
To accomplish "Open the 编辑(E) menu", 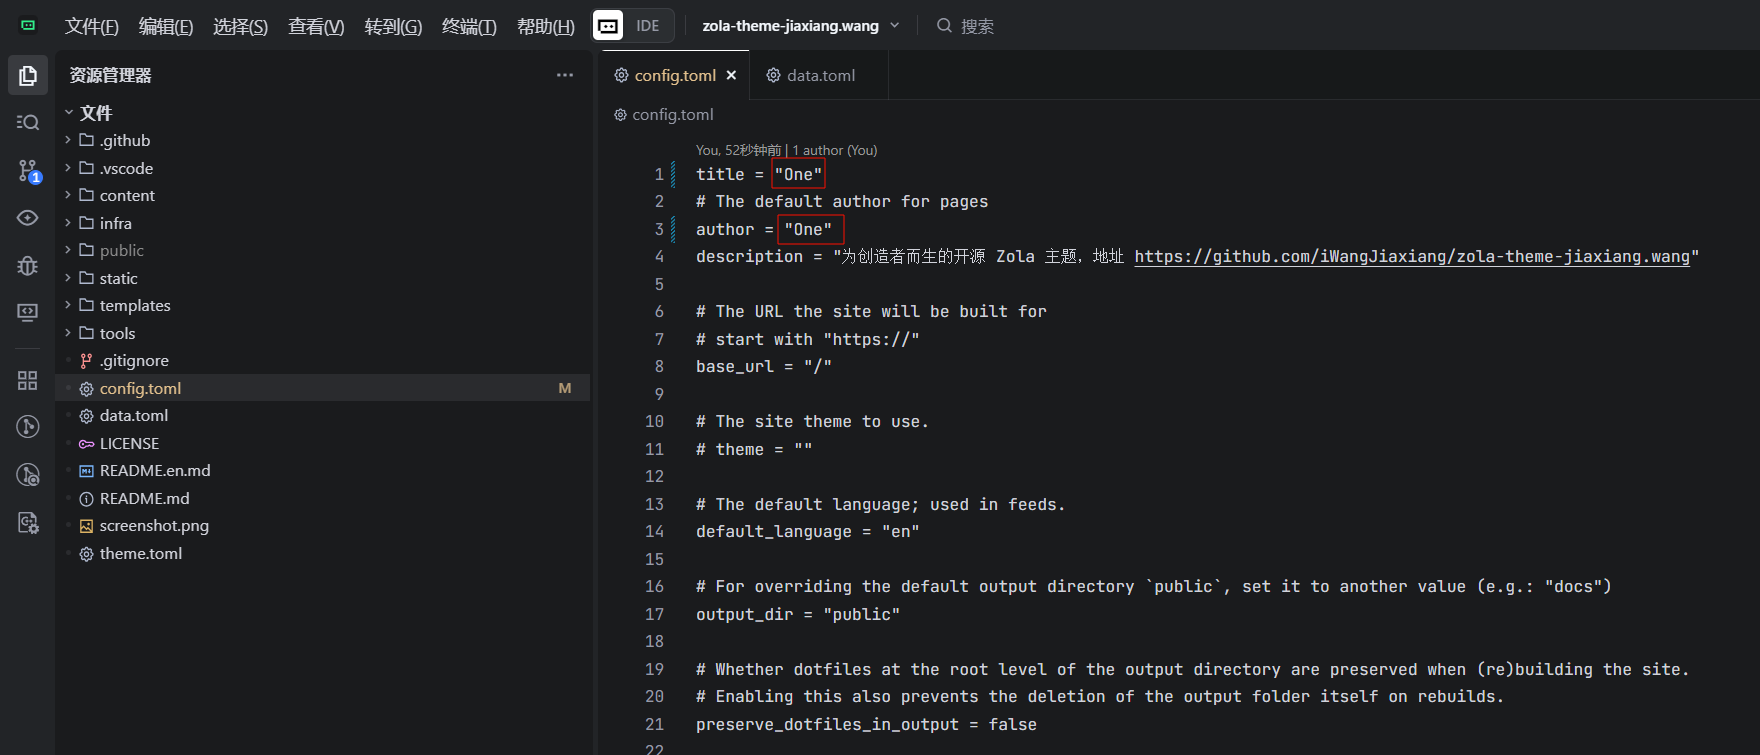I will 166,26.
